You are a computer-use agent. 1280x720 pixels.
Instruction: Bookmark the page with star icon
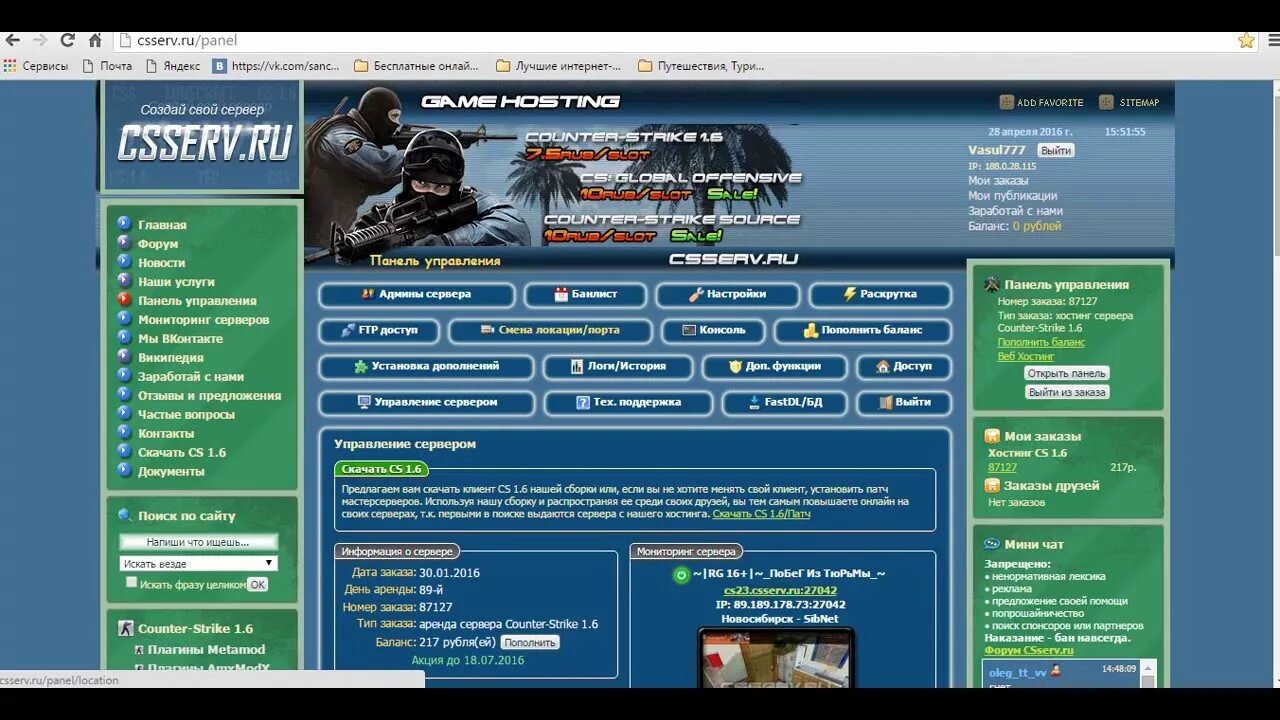[1246, 41]
